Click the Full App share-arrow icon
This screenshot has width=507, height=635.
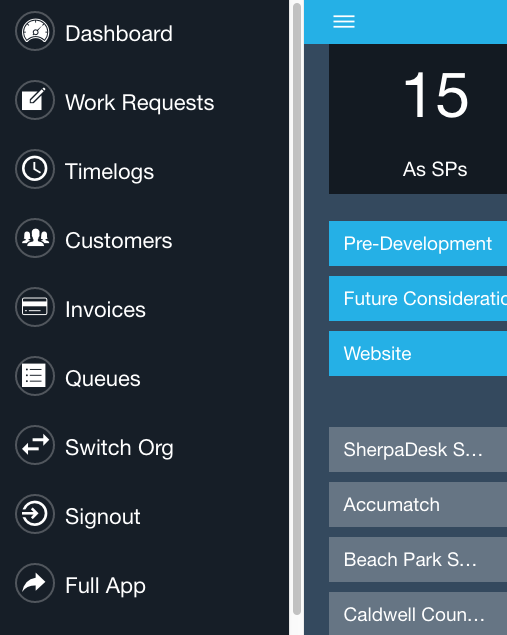(x=35, y=583)
